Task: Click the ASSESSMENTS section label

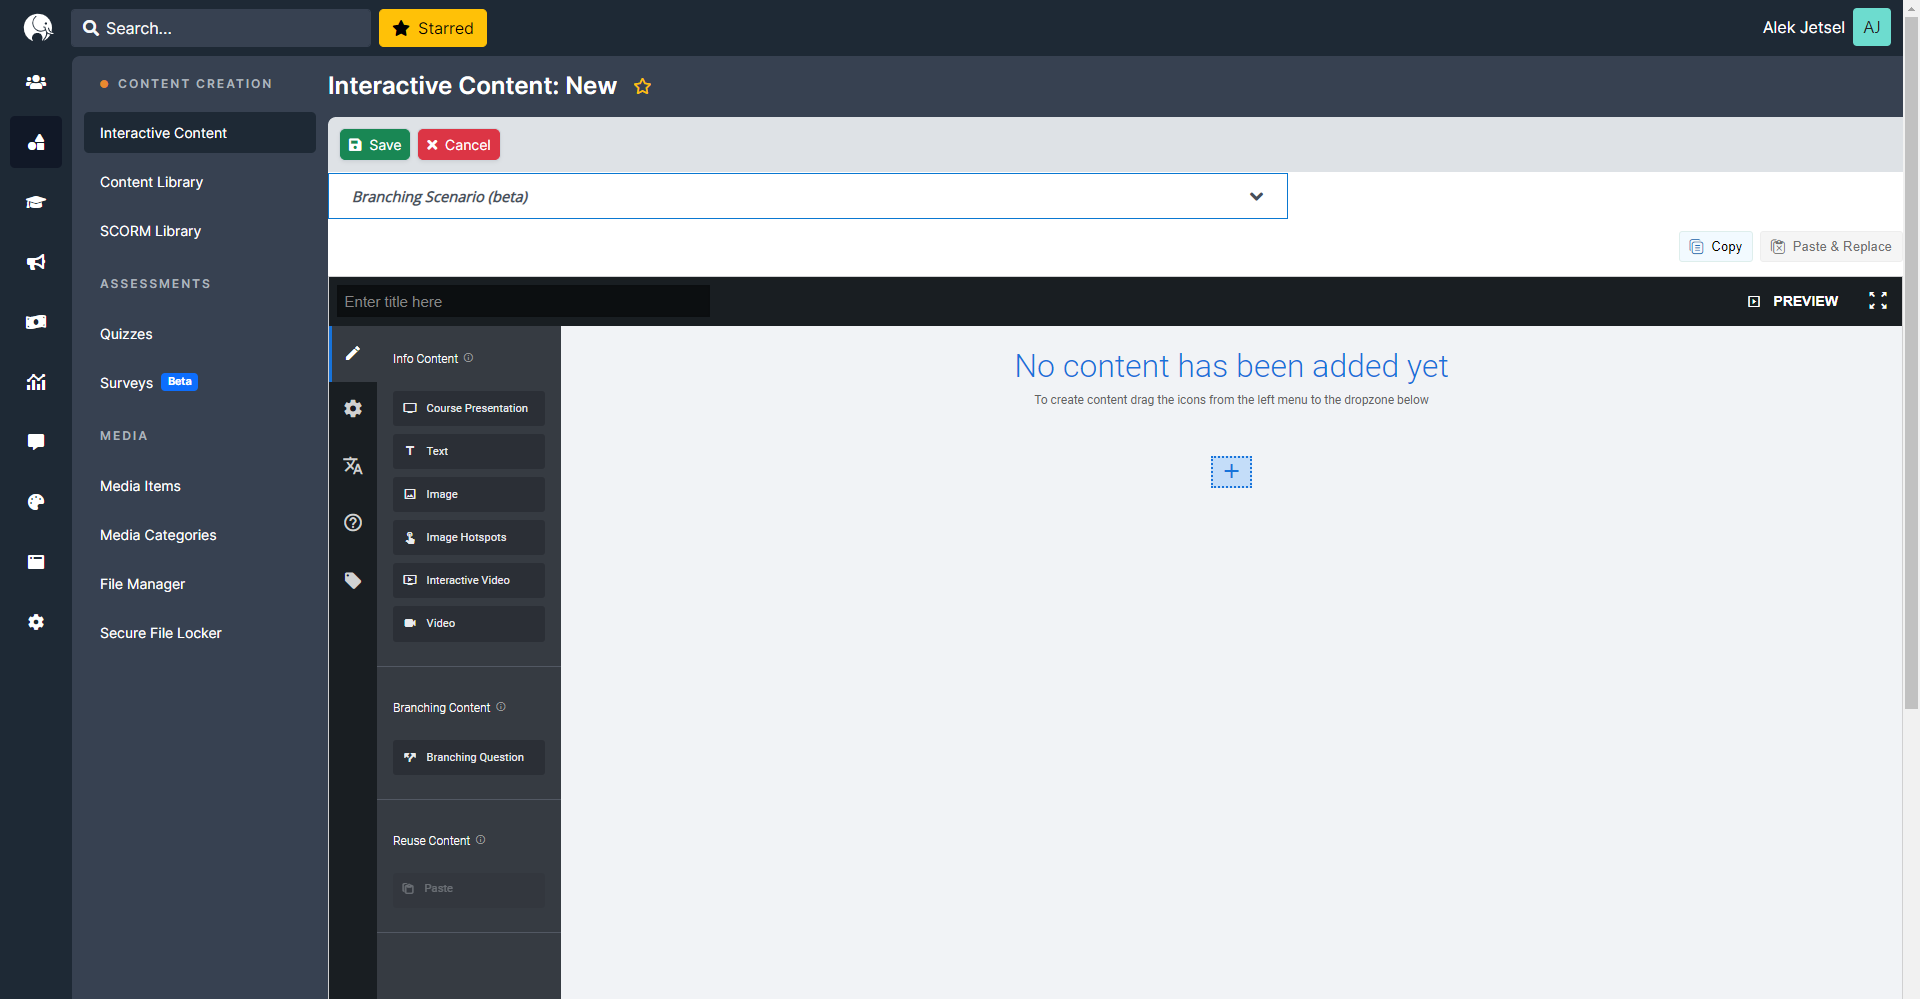Action: pos(155,284)
